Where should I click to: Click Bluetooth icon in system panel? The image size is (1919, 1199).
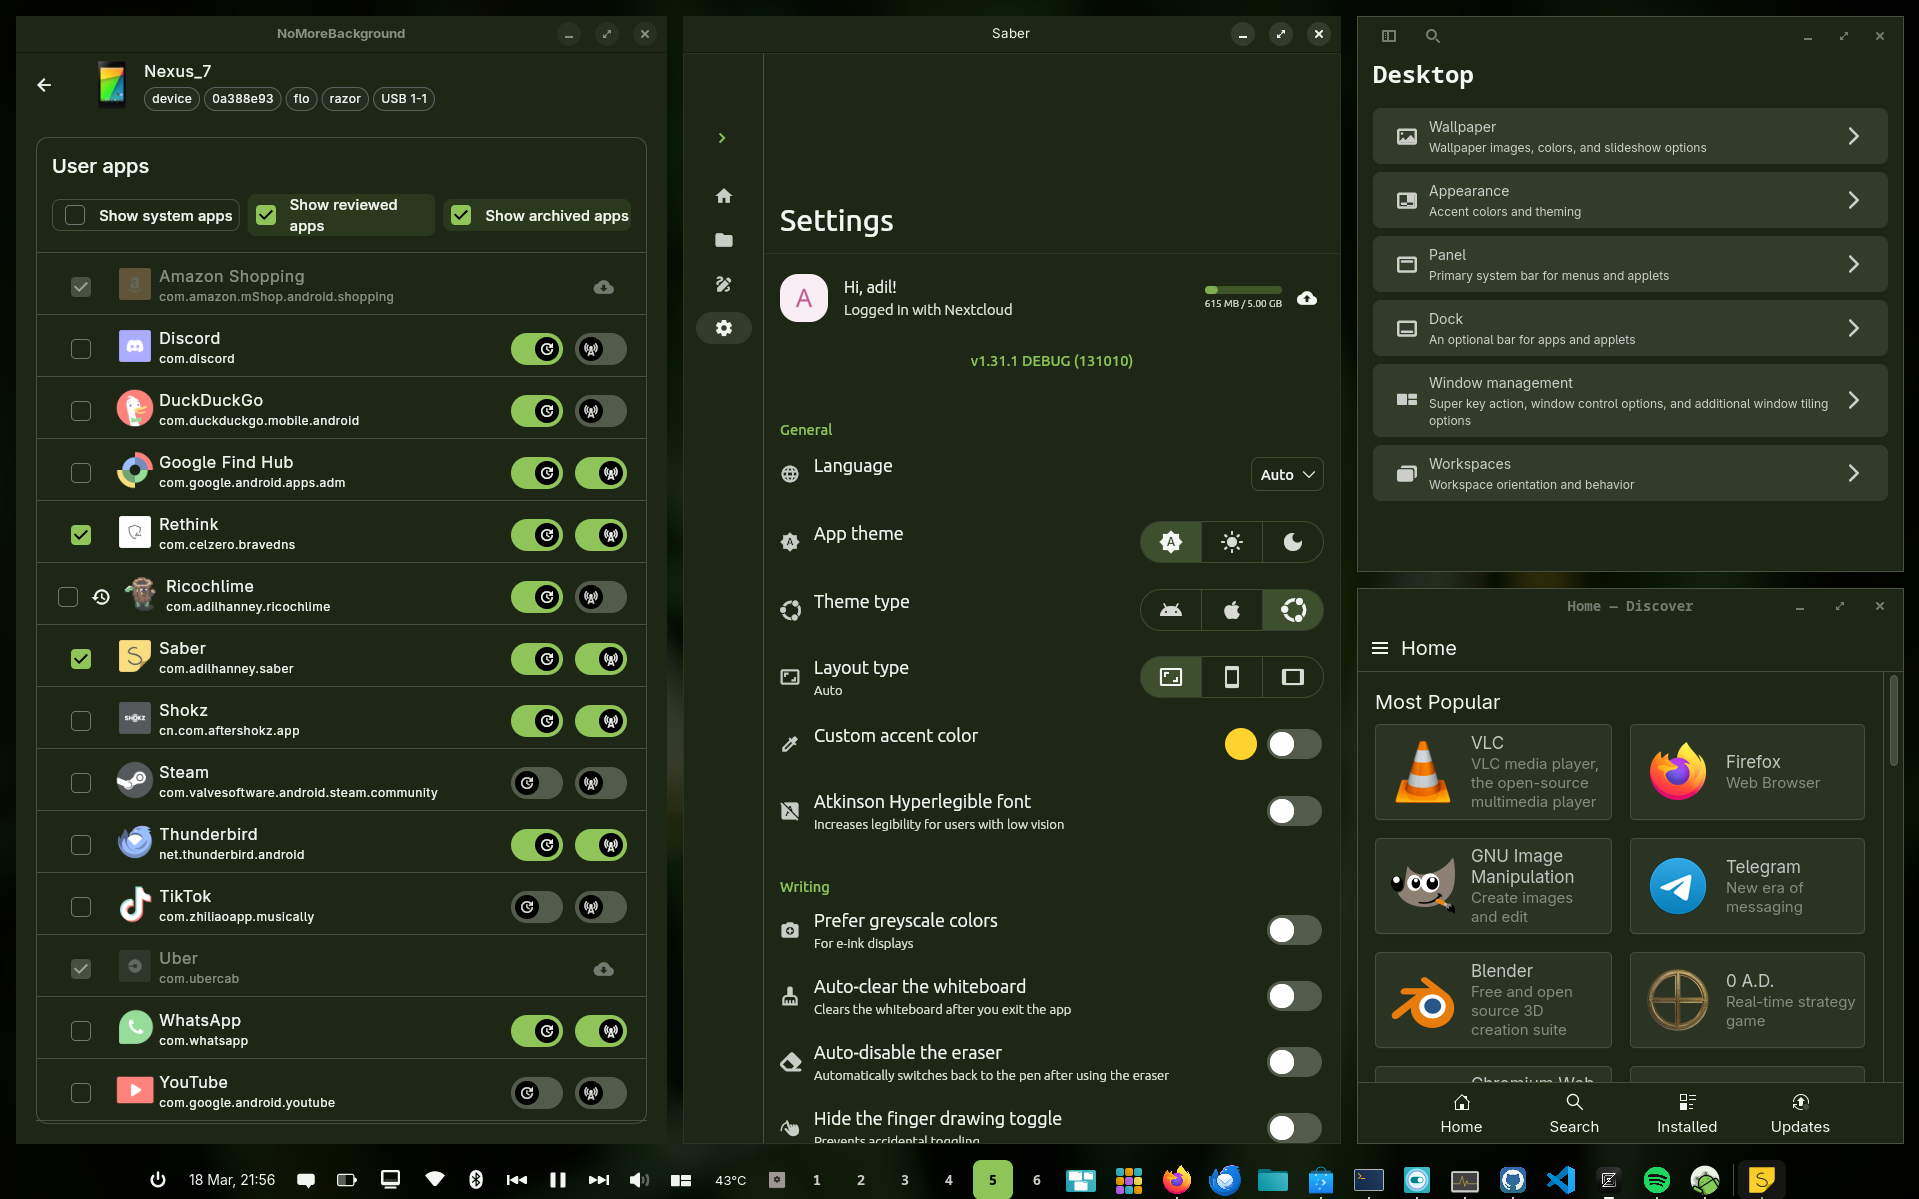[x=476, y=1180]
